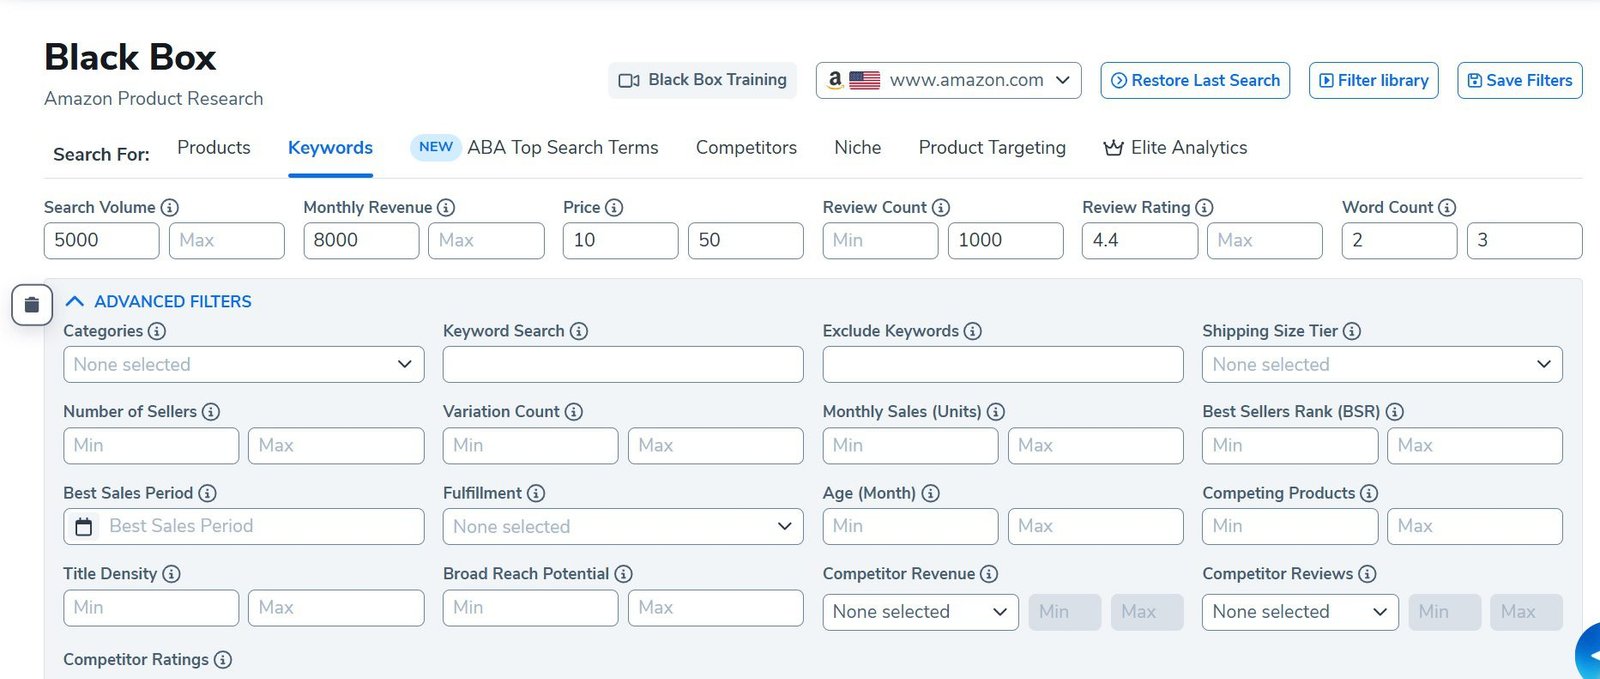Click the Number of Sellers Min field

pyautogui.click(x=151, y=446)
